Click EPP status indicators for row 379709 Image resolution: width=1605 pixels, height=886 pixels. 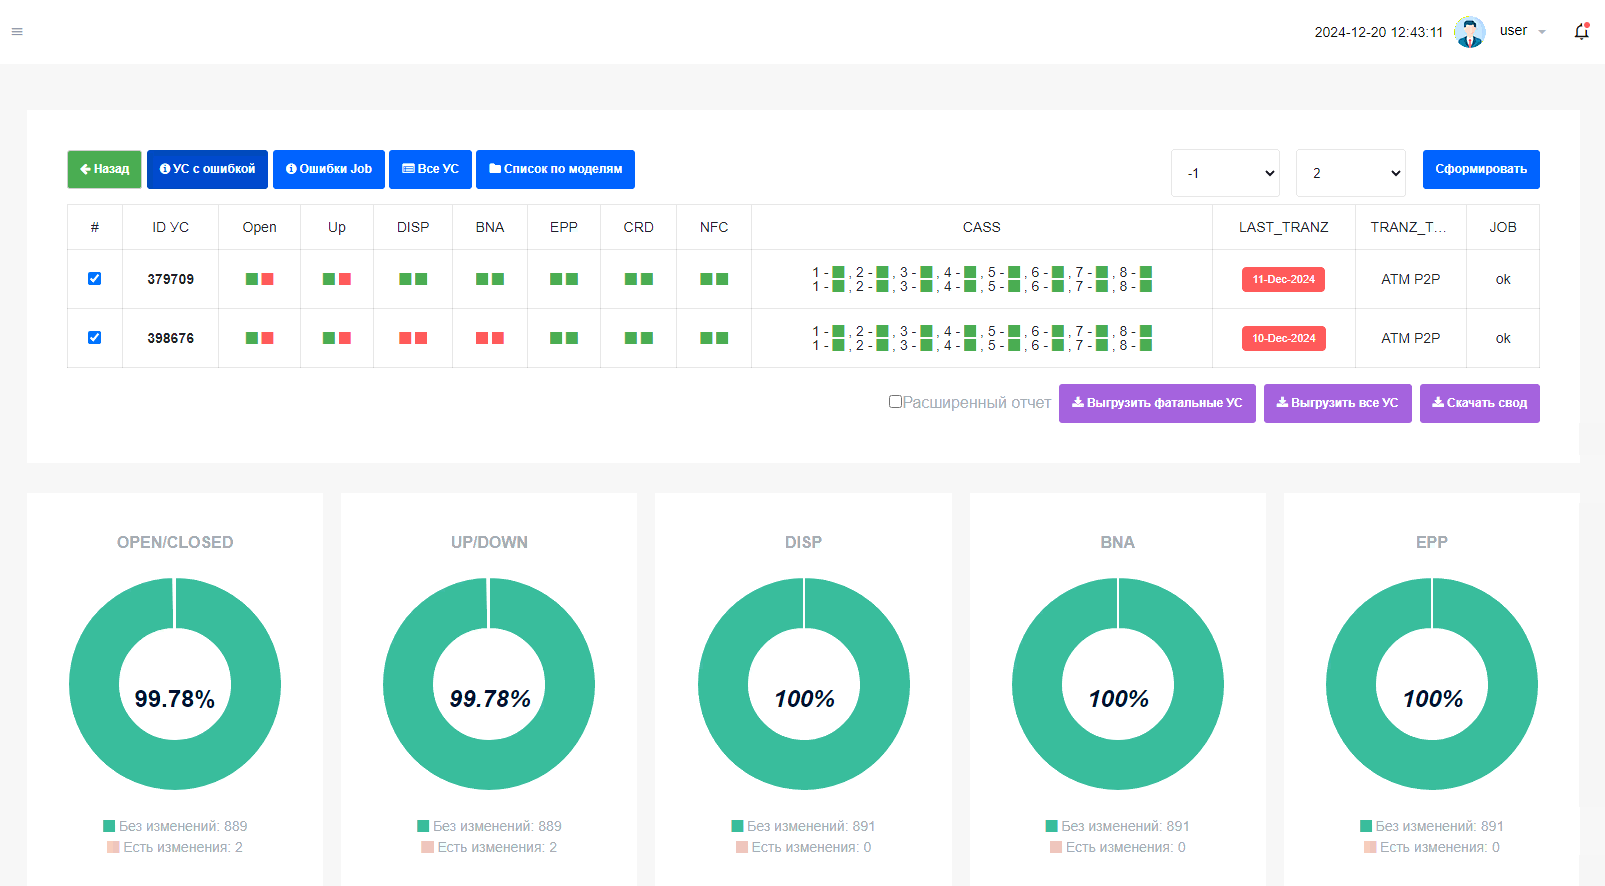point(564,279)
